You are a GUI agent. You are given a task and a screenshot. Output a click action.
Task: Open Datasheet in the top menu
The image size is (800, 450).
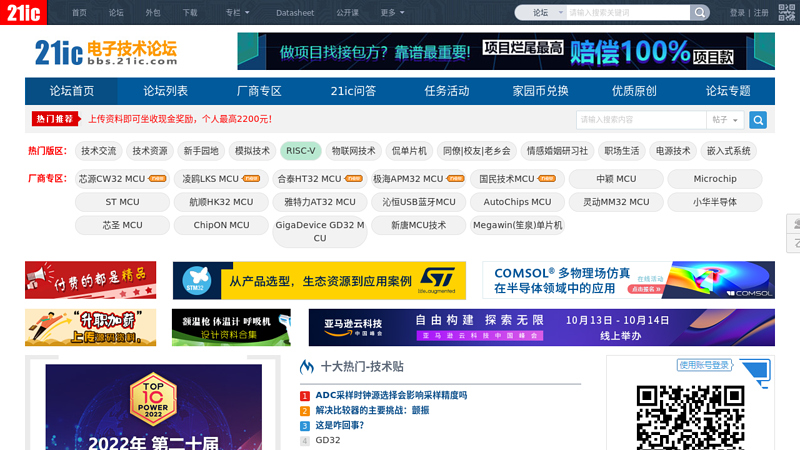tap(295, 13)
